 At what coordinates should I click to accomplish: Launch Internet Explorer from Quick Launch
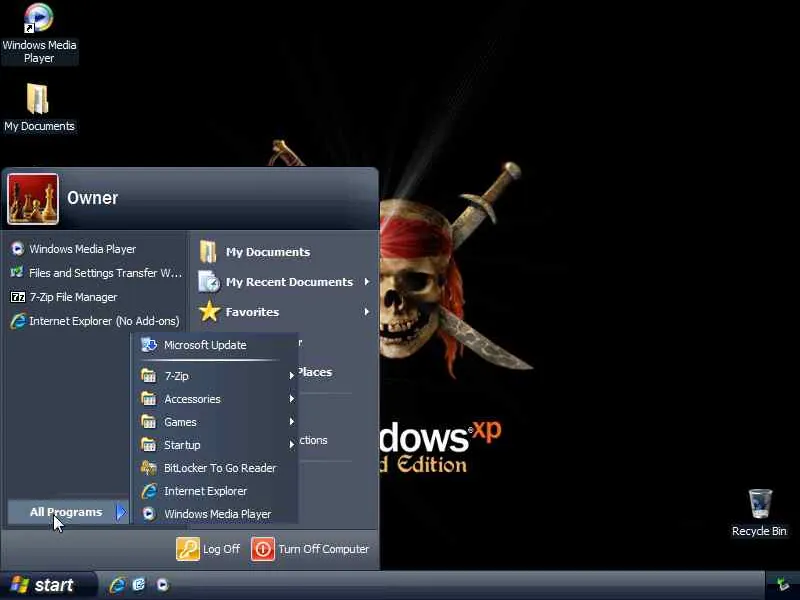[x=117, y=585]
